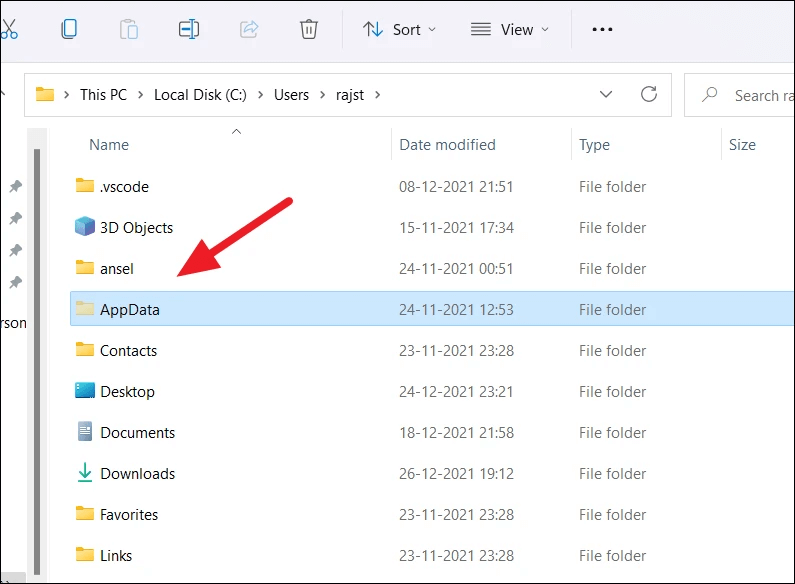Click the Rename icon in toolbar
The height and width of the screenshot is (584, 795).
(189, 29)
